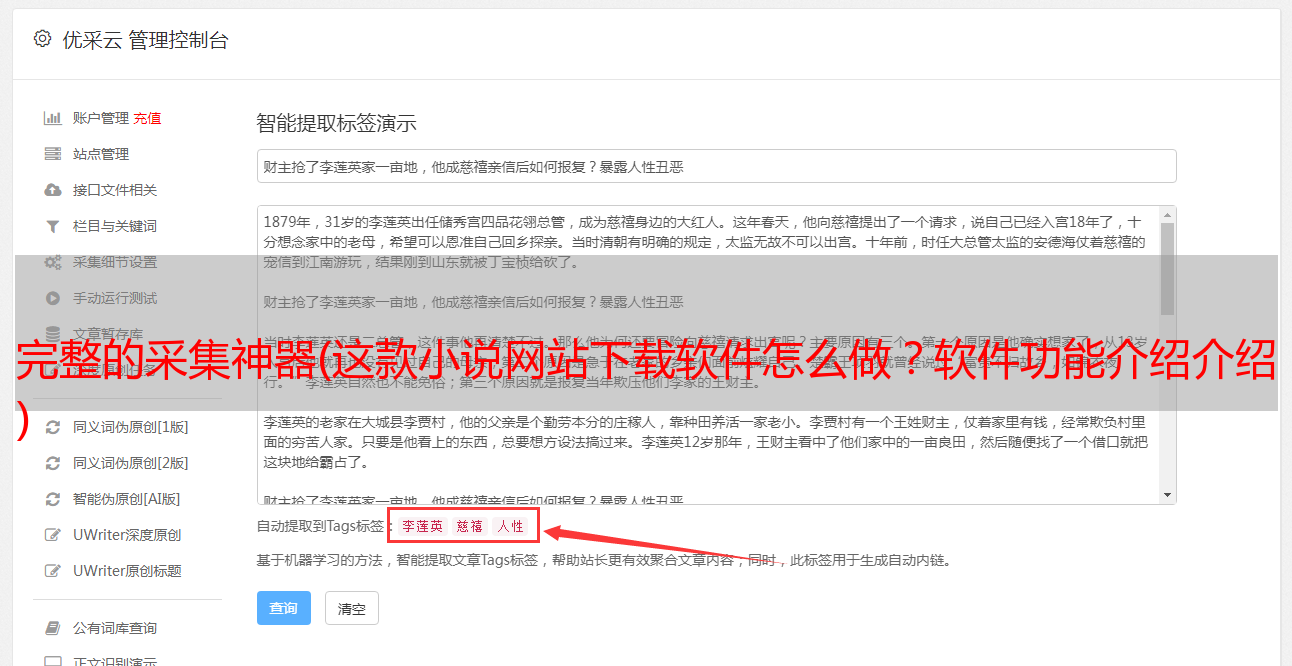1292x666 pixels.
Task: Click the text area scrollbar up arrow
Action: 1167,214
